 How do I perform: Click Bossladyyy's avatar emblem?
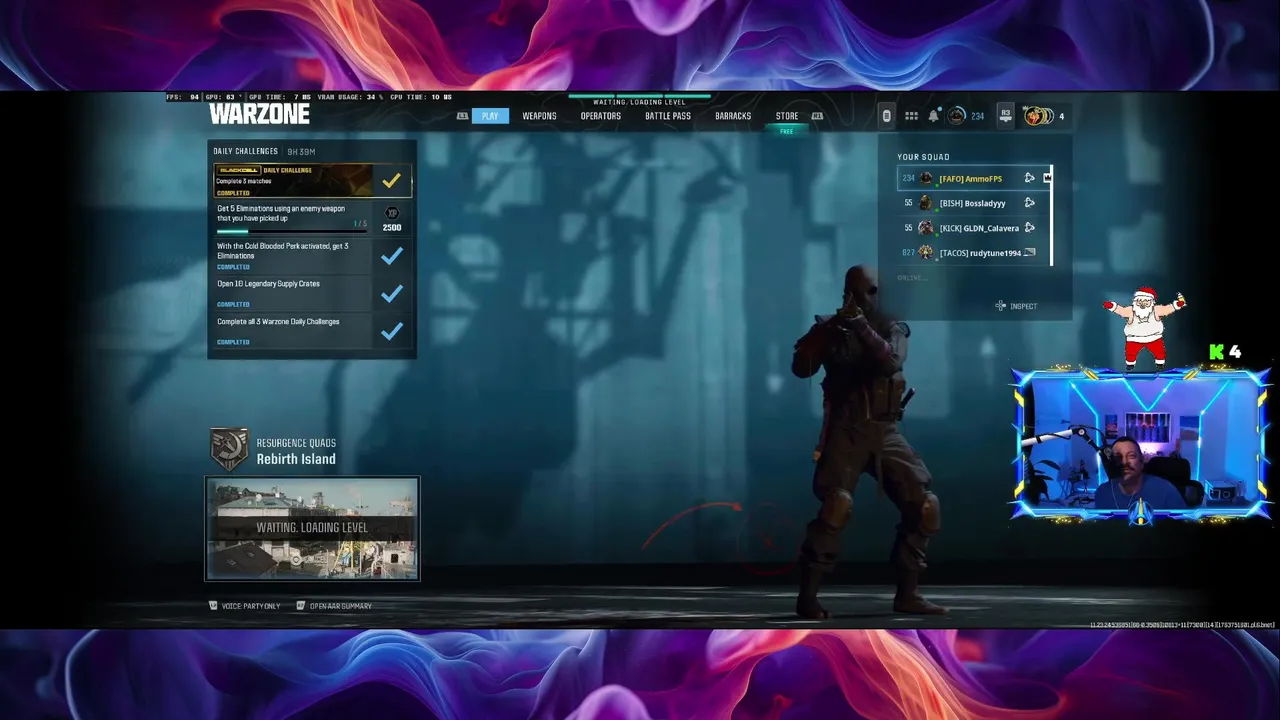926,203
